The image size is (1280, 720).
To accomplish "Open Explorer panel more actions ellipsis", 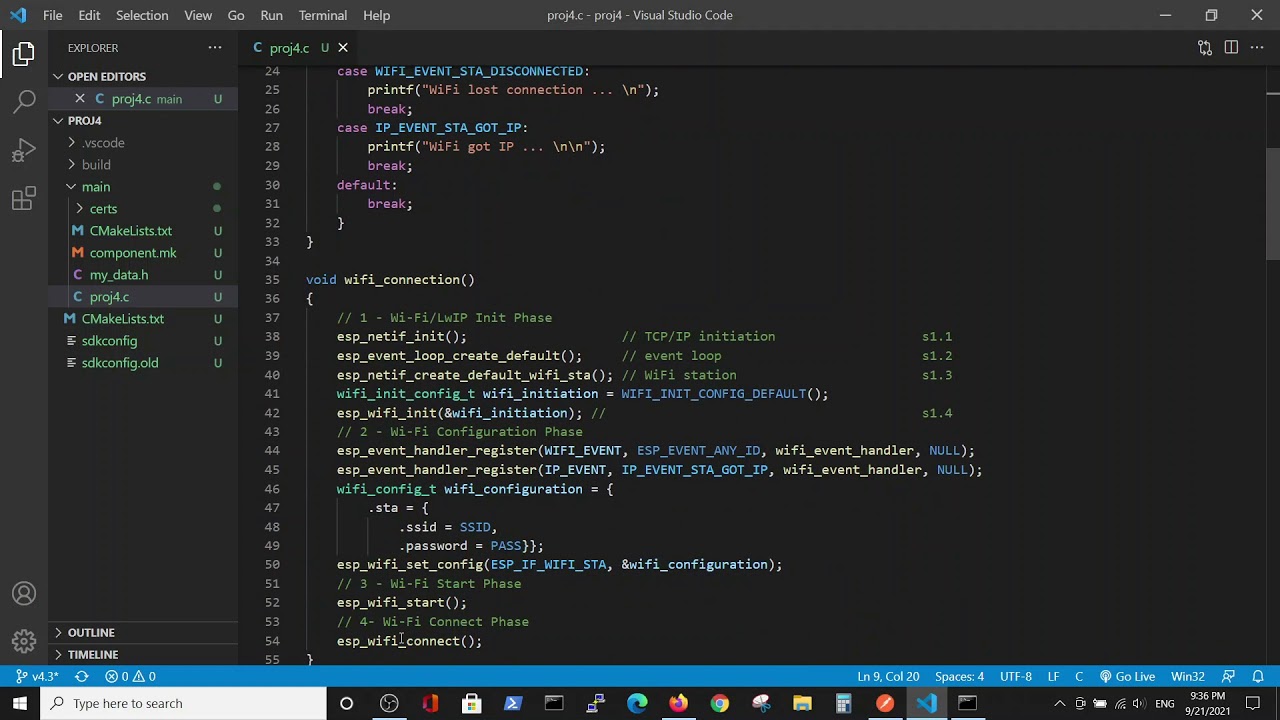I will click(215, 48).
